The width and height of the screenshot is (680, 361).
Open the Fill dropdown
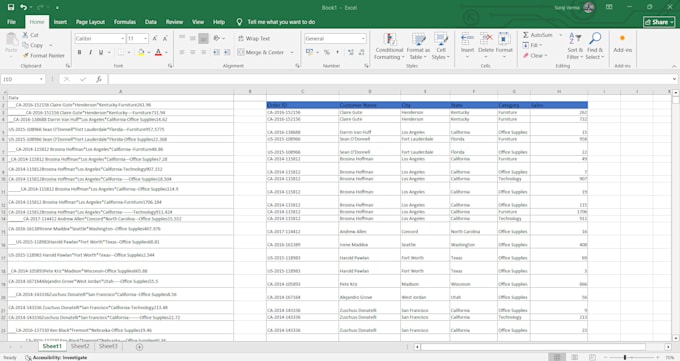(x=532, y=45)
